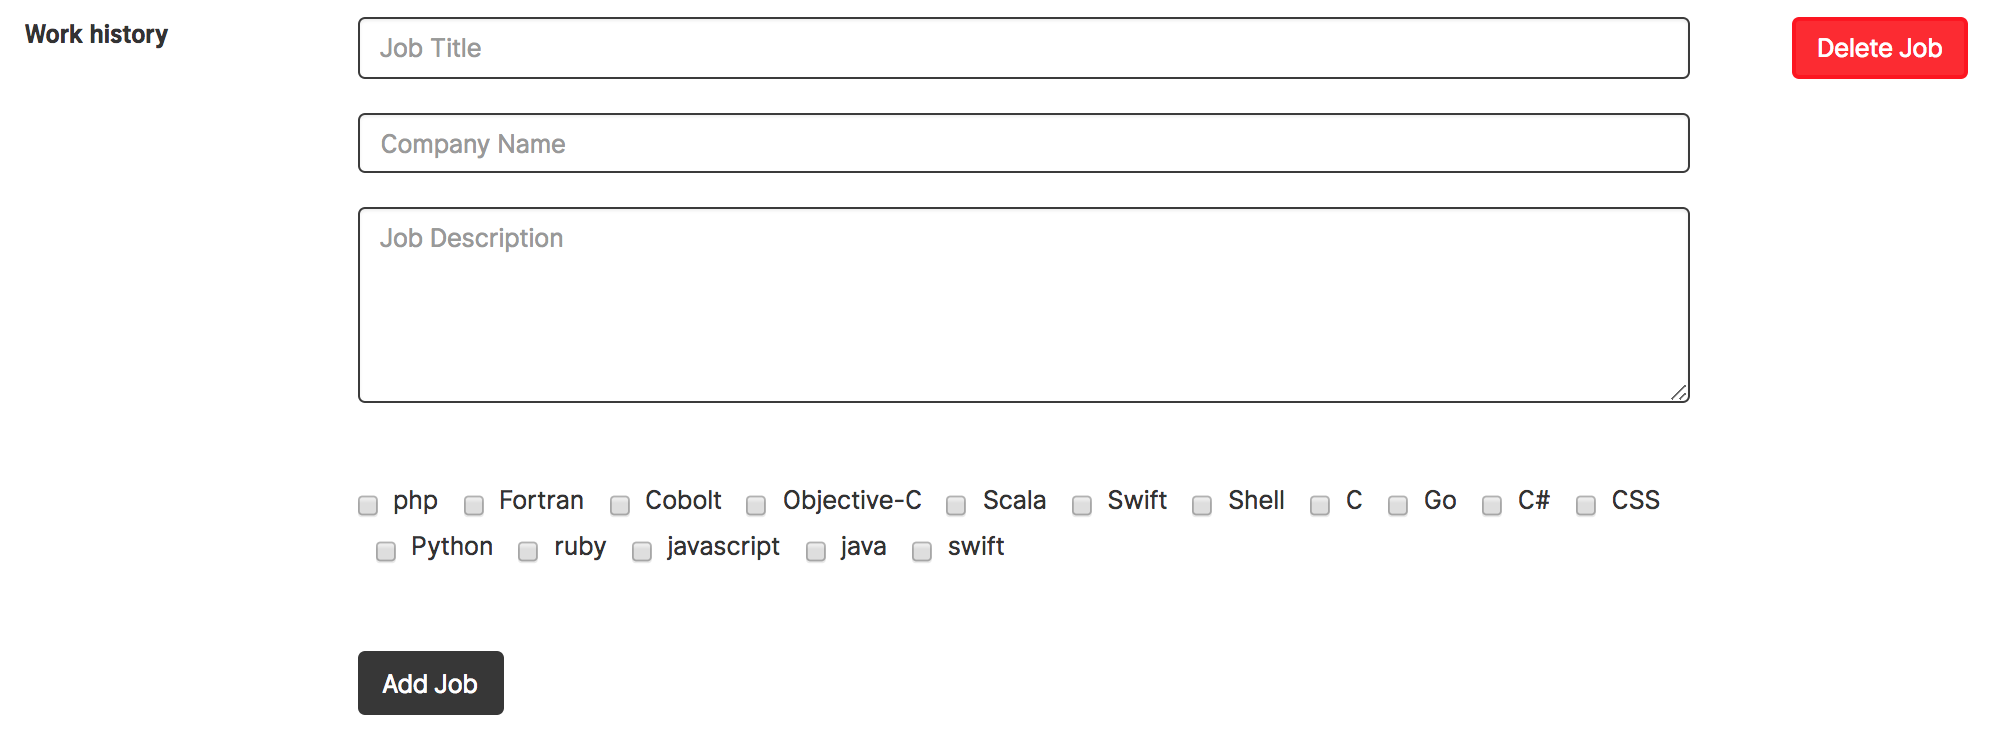
Task: Click inside the Job Description text area
Action: point(1023,305)
